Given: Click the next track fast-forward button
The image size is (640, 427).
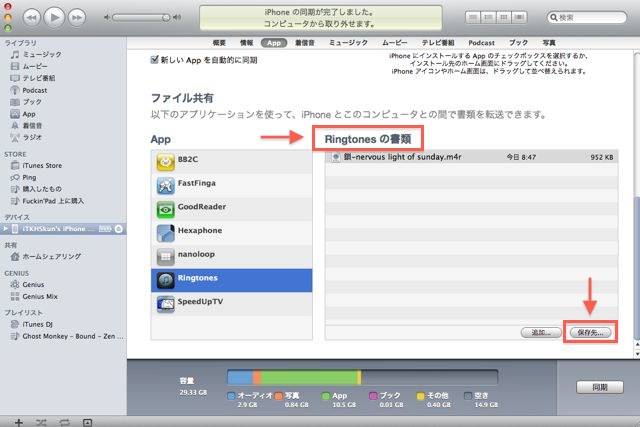Looking at the screenshot, I should pos(77,18).
